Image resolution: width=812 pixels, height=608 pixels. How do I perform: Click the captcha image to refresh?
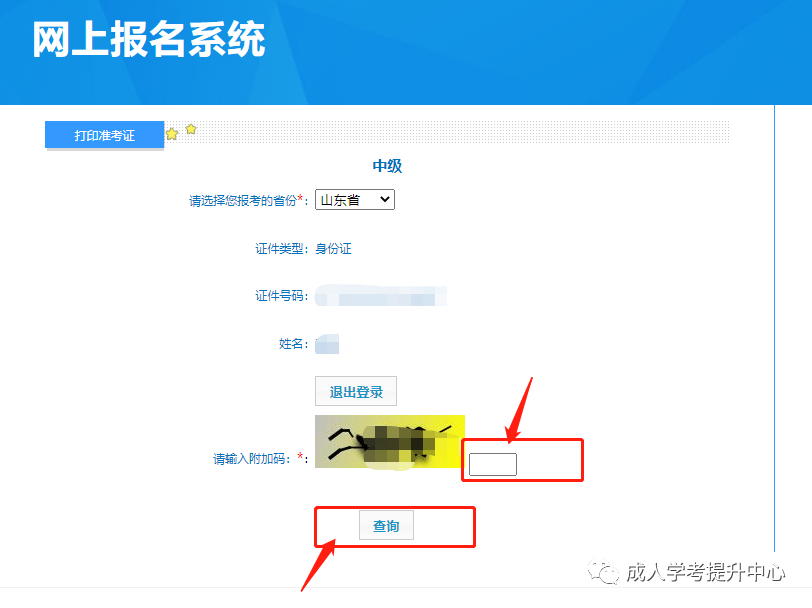pyautogui.click(x=390, y=442)
